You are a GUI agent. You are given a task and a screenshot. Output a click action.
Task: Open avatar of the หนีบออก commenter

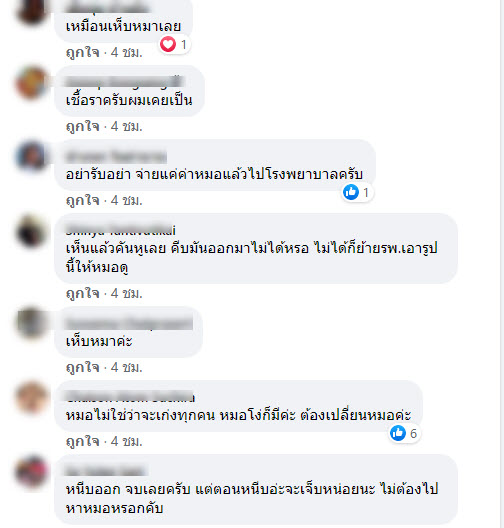32,471
